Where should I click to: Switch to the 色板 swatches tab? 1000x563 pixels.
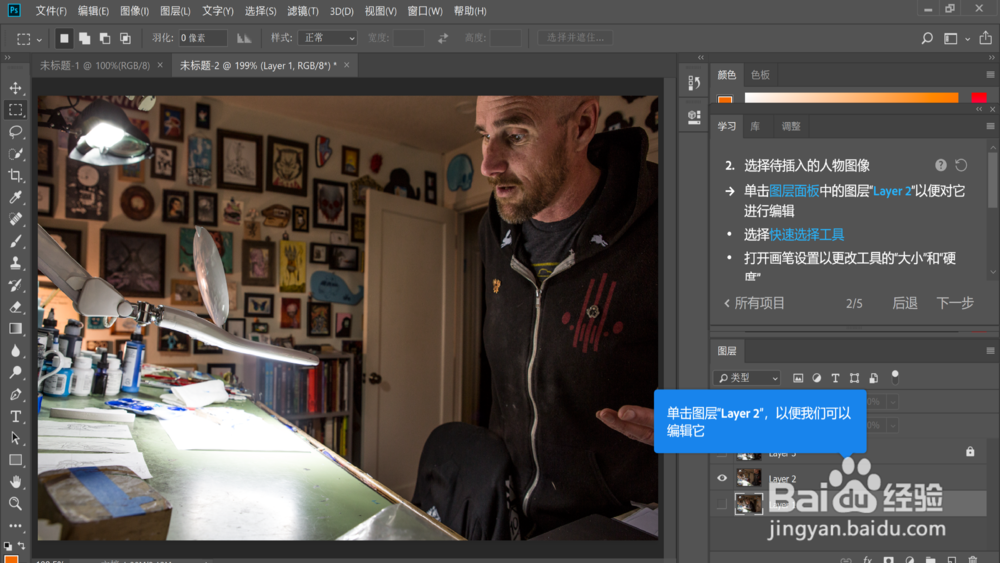[760, 75]
